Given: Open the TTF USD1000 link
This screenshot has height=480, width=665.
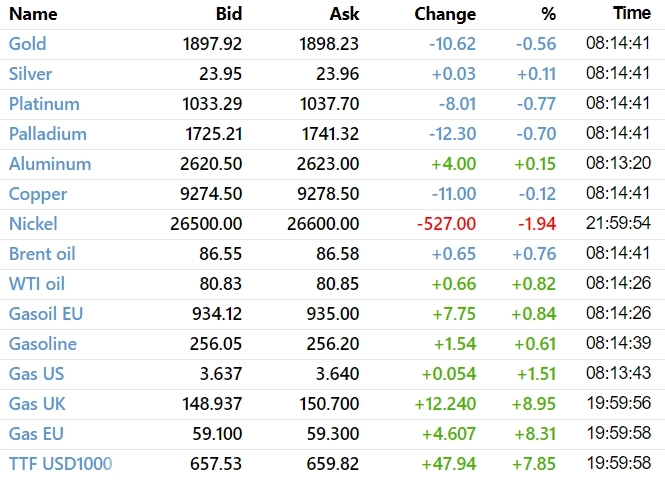Looking at the screenshot, I should tap(60, 464).
